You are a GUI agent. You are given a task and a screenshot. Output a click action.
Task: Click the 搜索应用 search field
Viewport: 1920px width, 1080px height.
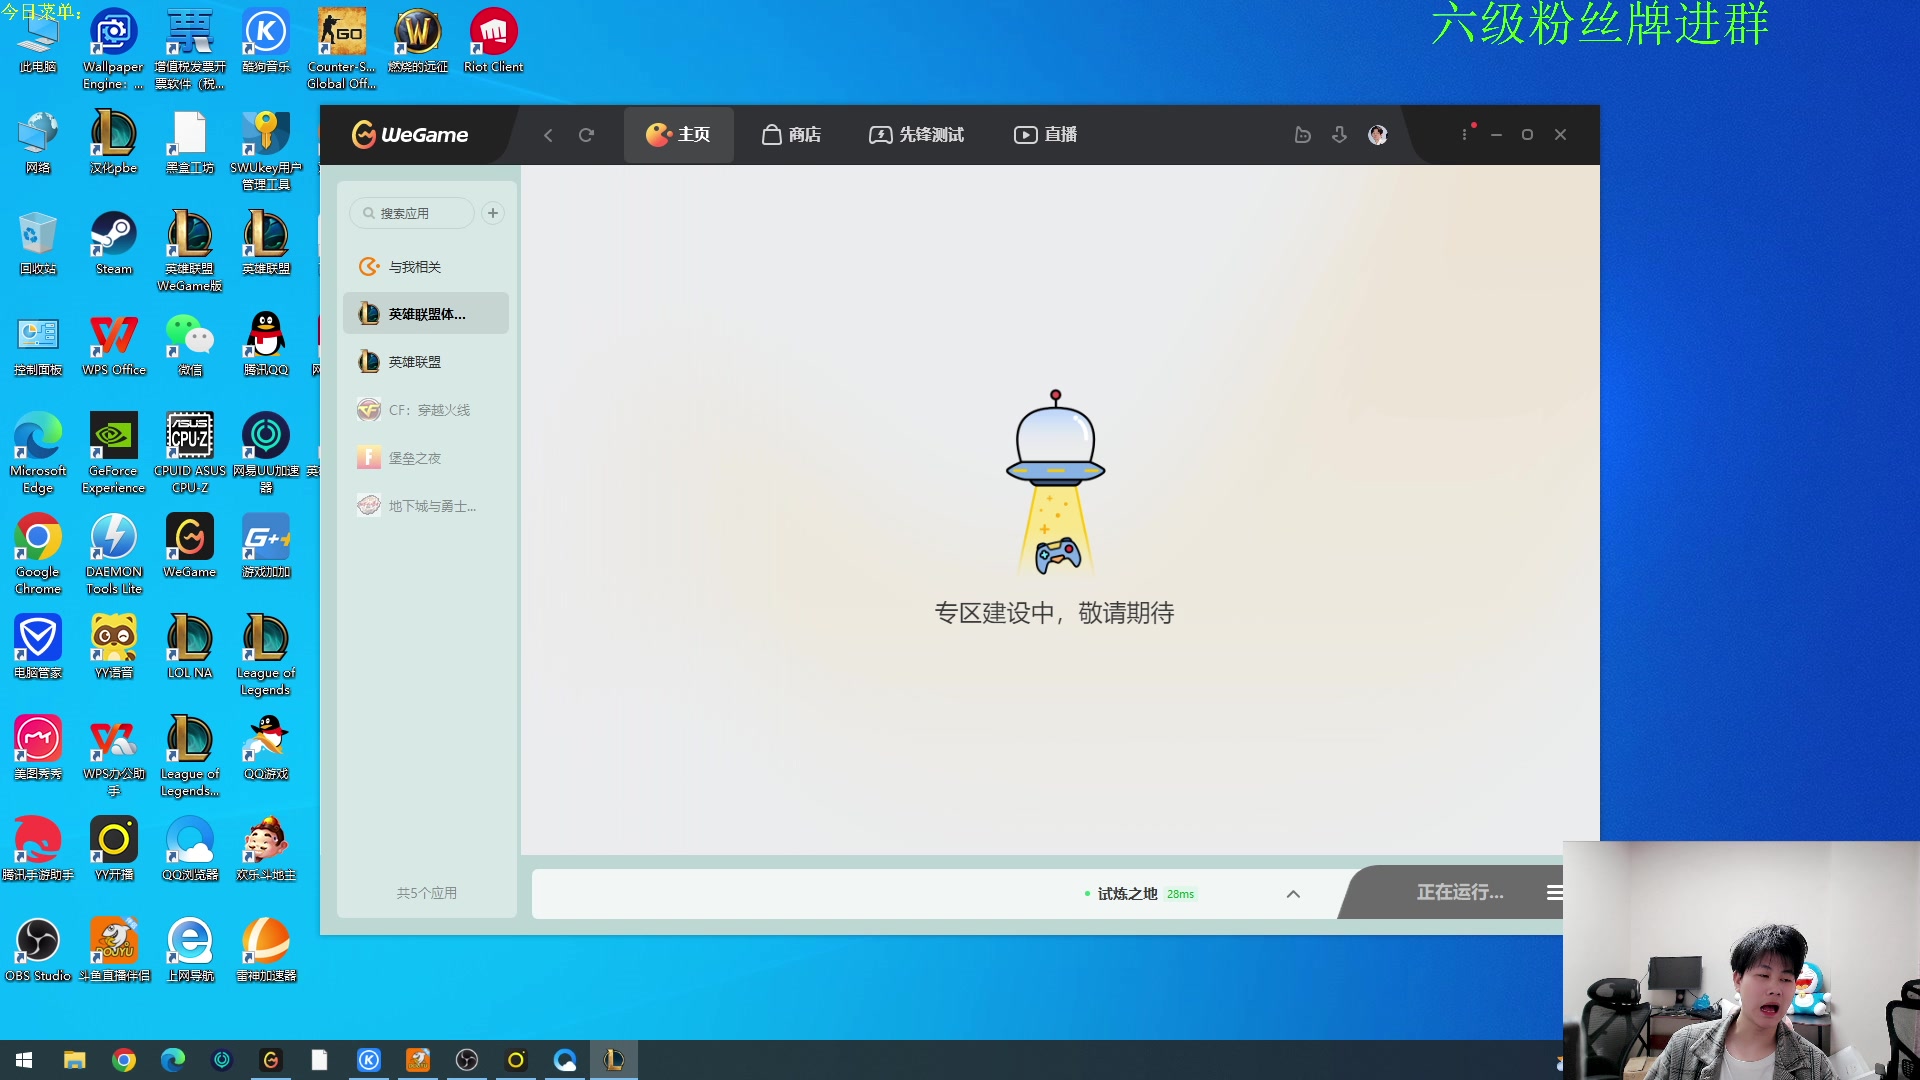point(411,213)
